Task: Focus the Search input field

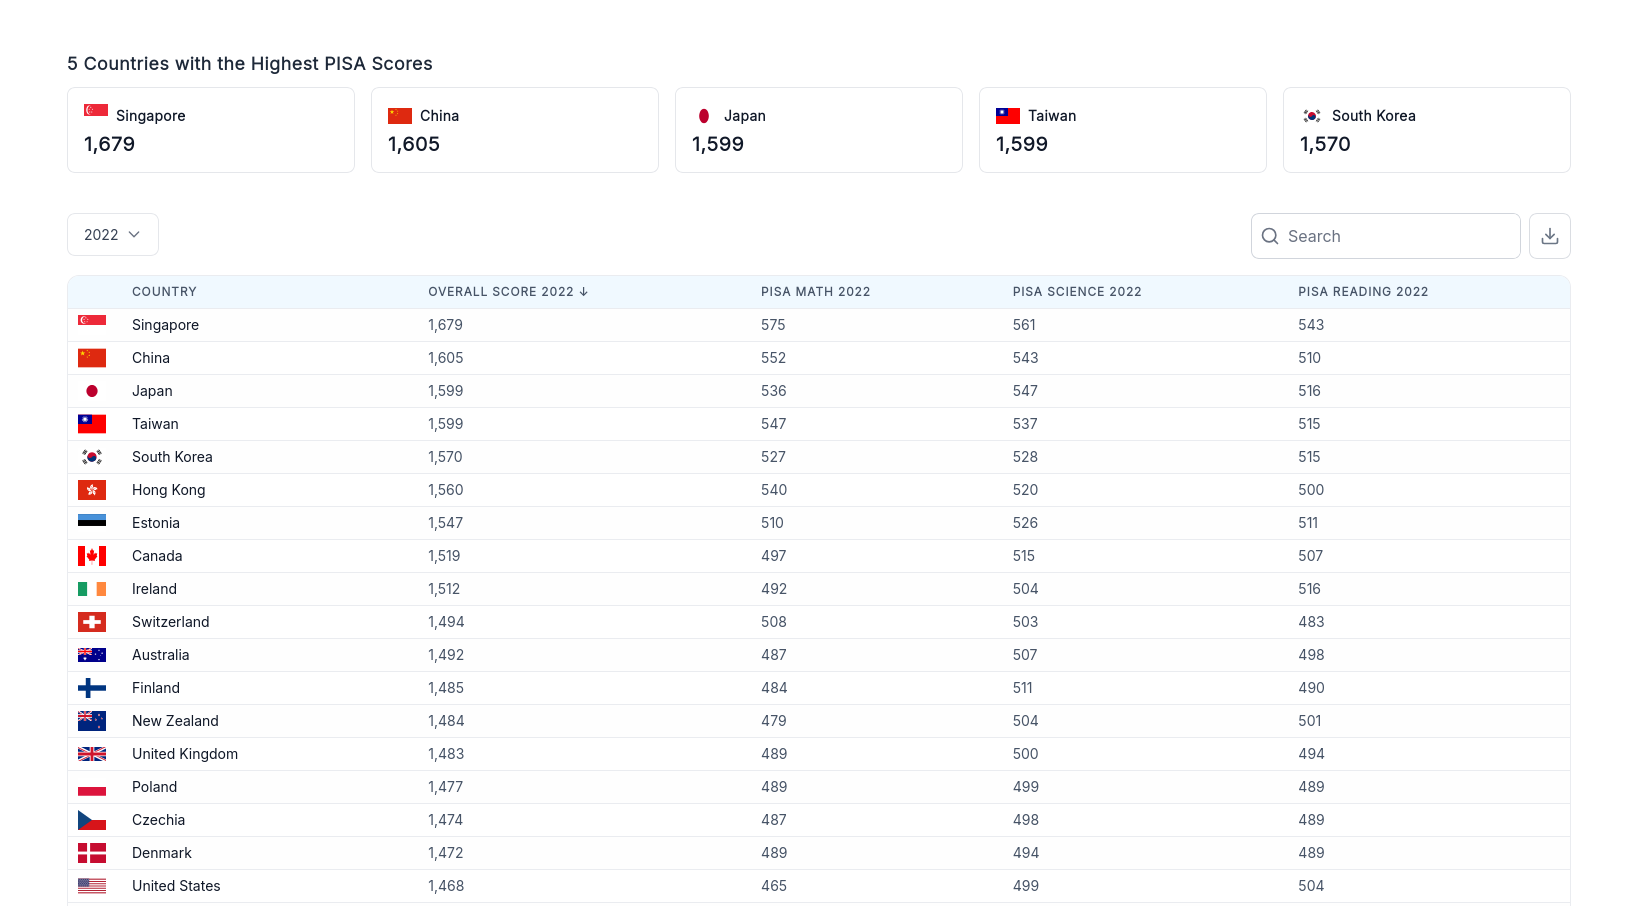Action: pos(1386,236)
